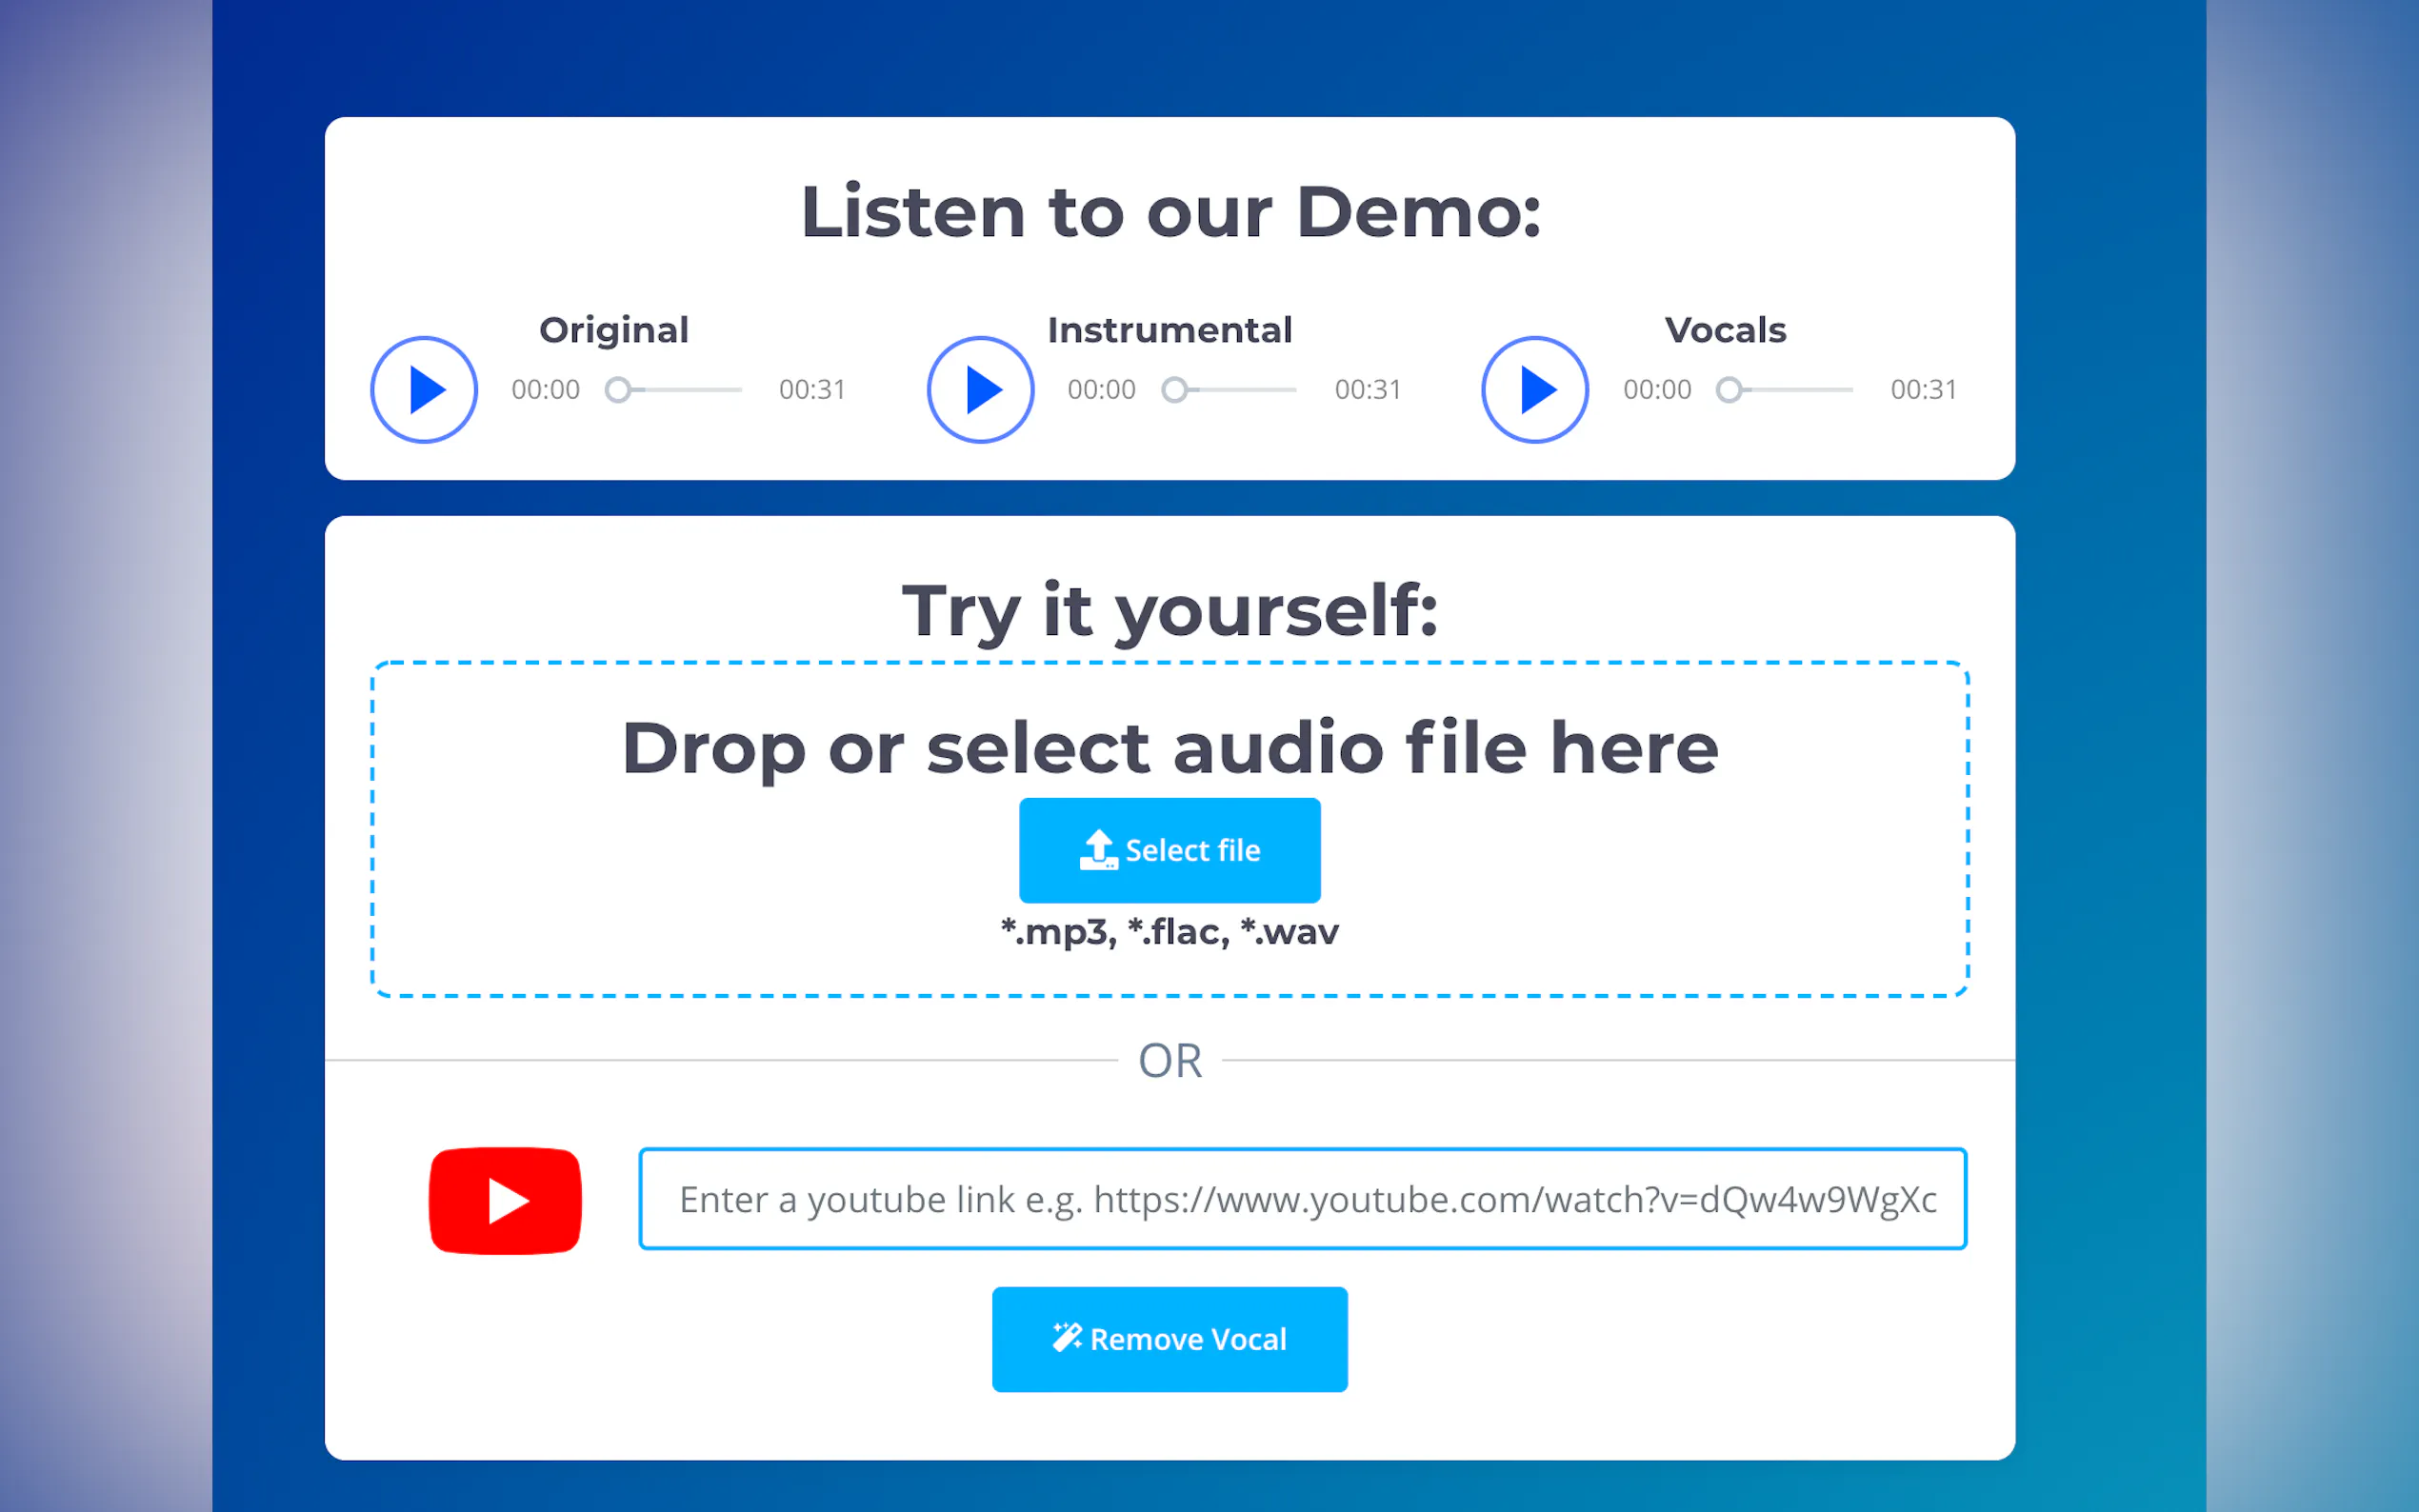Screen dimensions: 2419x1512
Task: Click the 'Listen to our Demo:' heading
Action: click(1170, 212)
